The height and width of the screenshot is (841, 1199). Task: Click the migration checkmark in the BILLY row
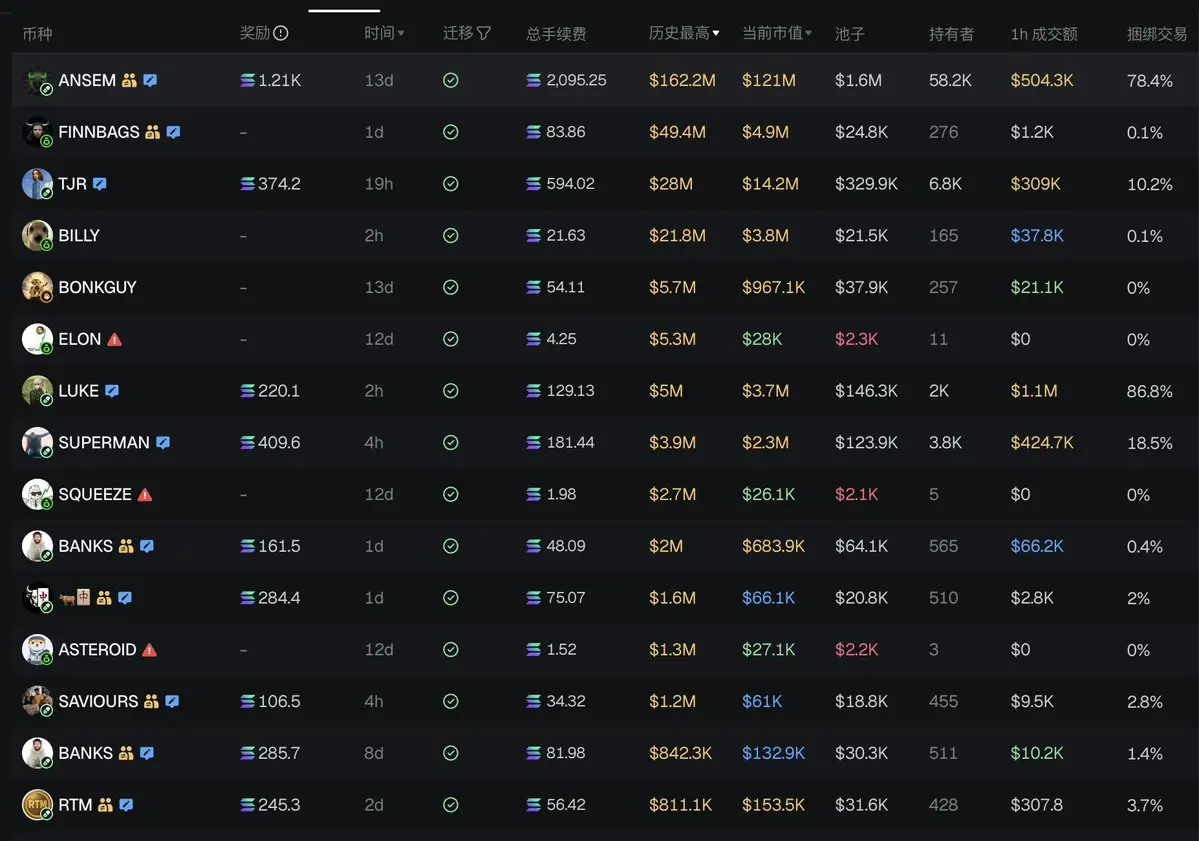click(451, 235)
